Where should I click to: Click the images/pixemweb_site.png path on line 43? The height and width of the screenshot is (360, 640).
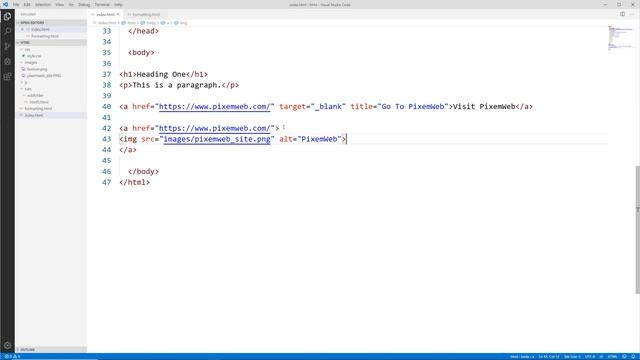[x=217, y=139]
